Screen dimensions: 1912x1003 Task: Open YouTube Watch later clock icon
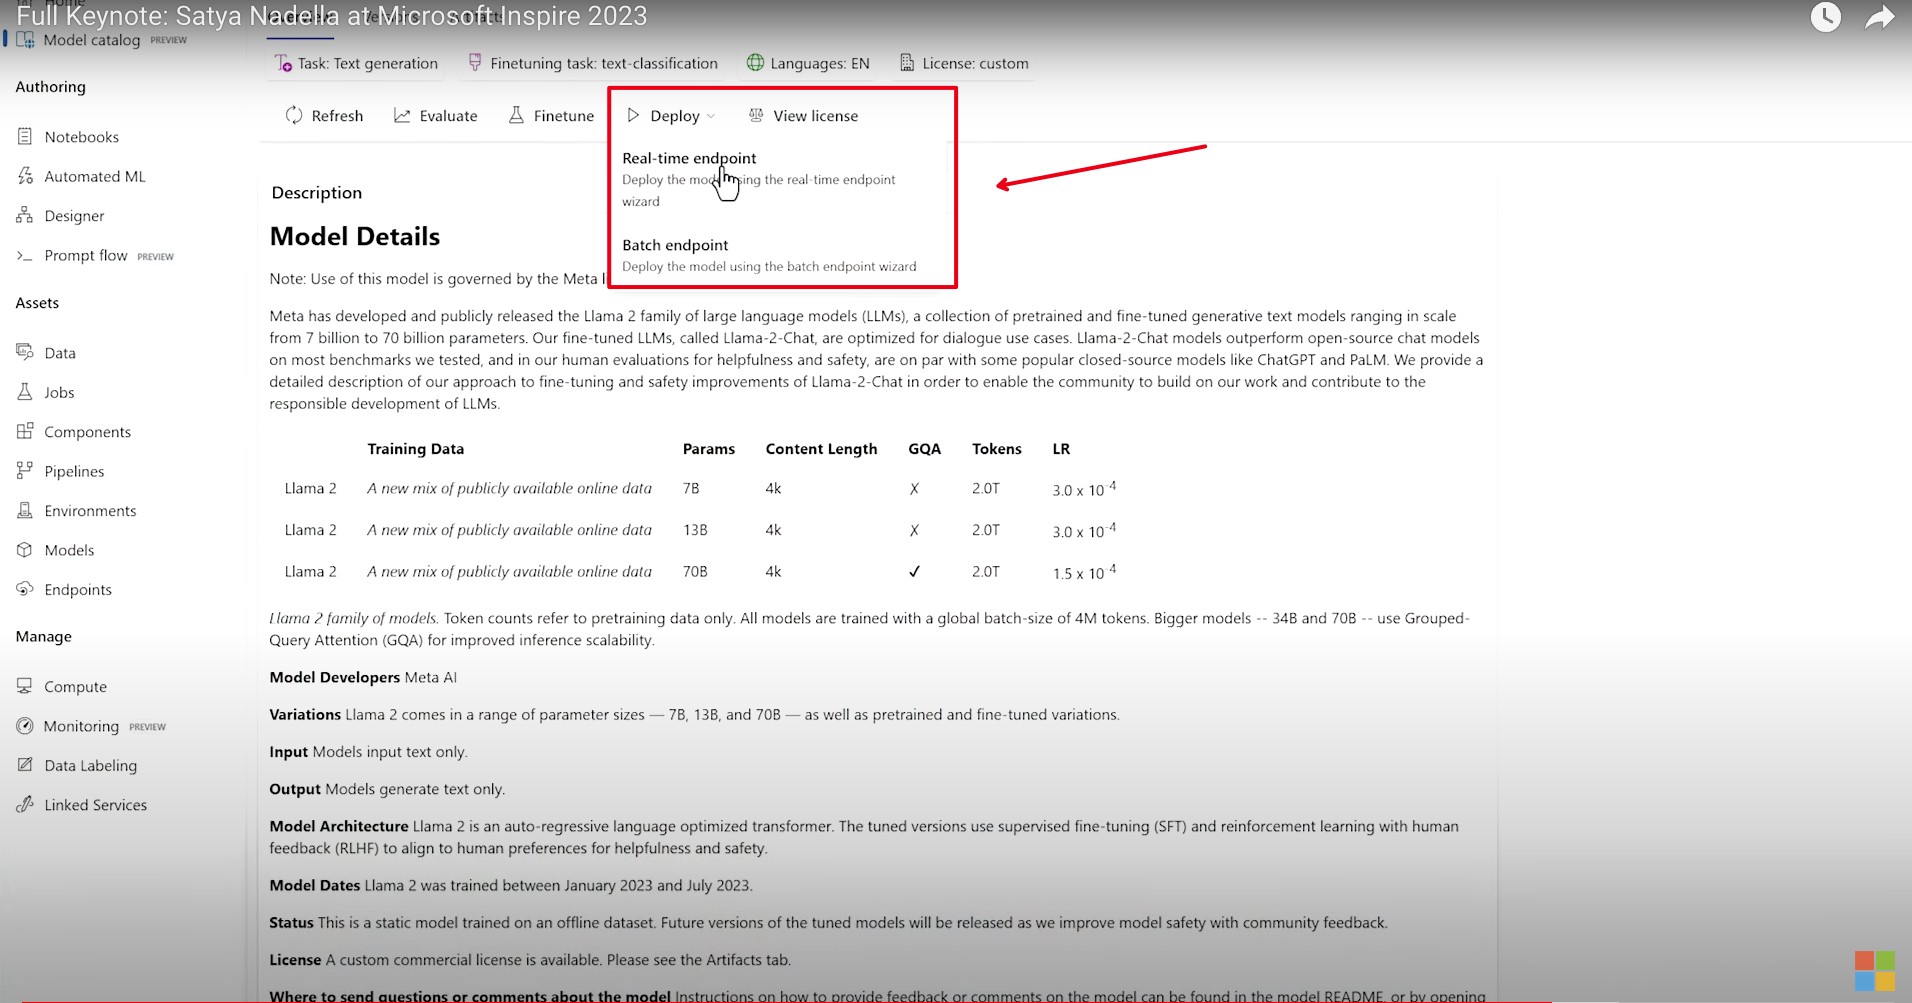tap(1825, 17)
